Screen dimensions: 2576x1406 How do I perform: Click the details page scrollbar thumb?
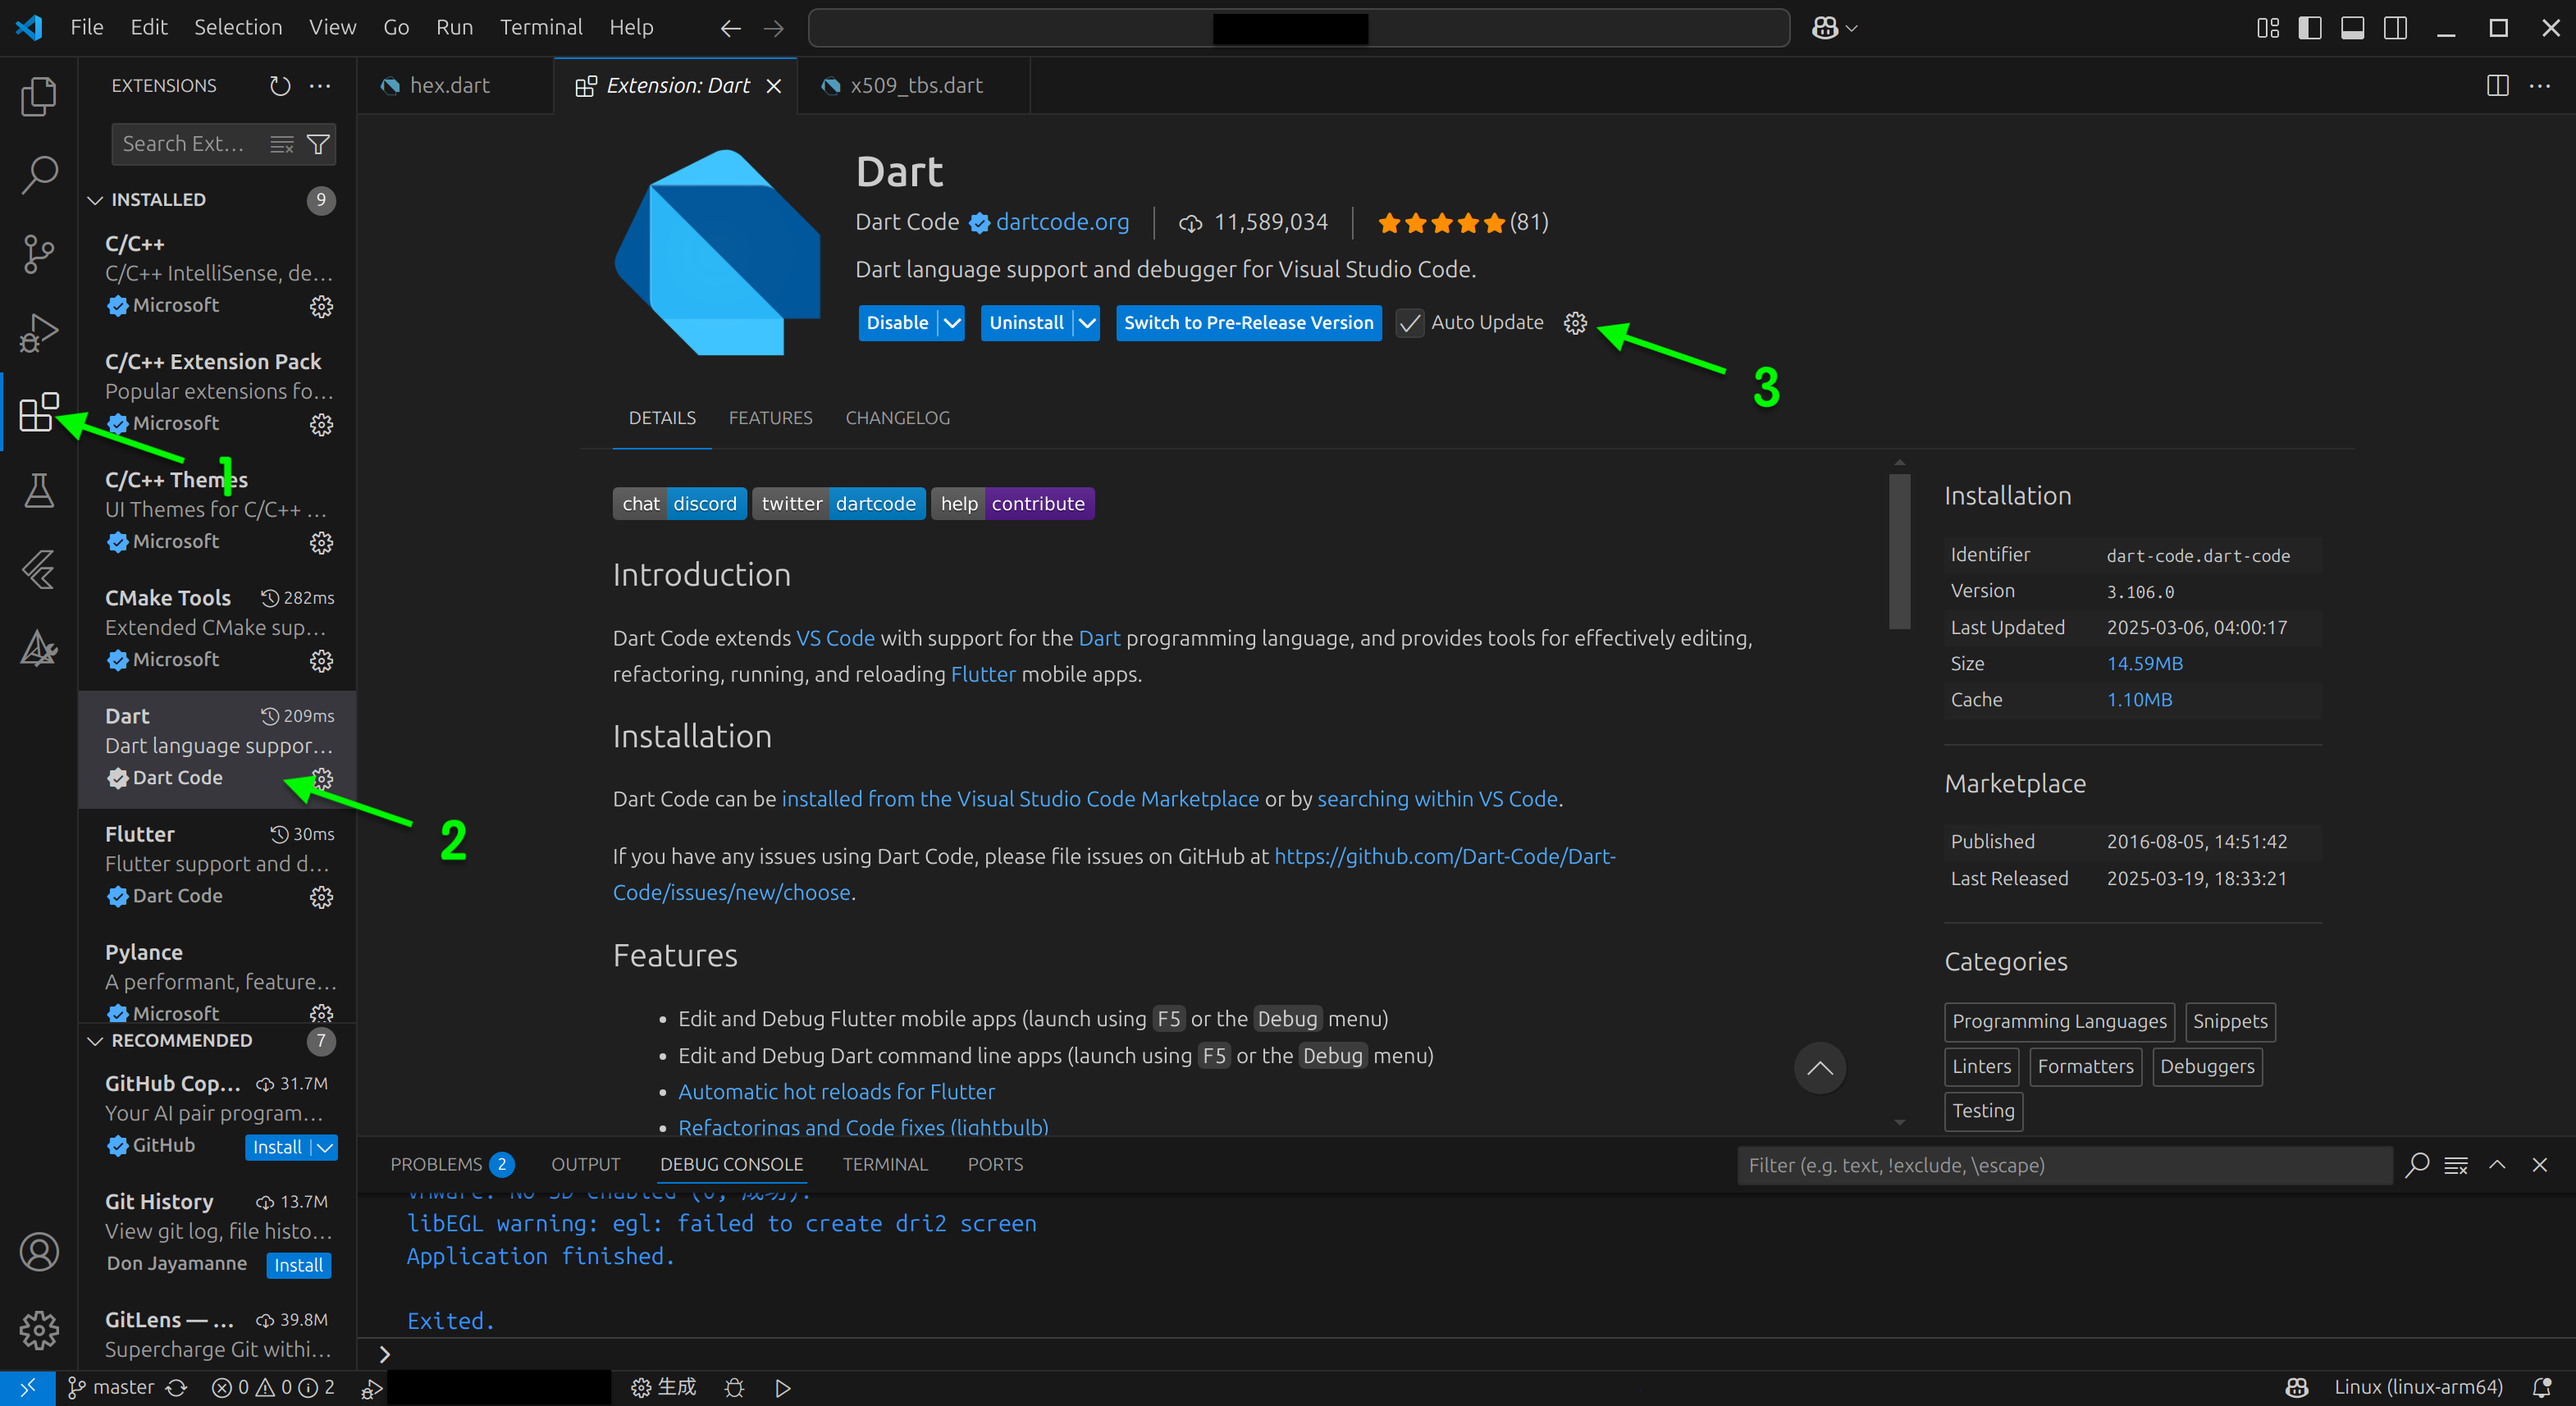pyautogui.click(x=1899, y=551)
